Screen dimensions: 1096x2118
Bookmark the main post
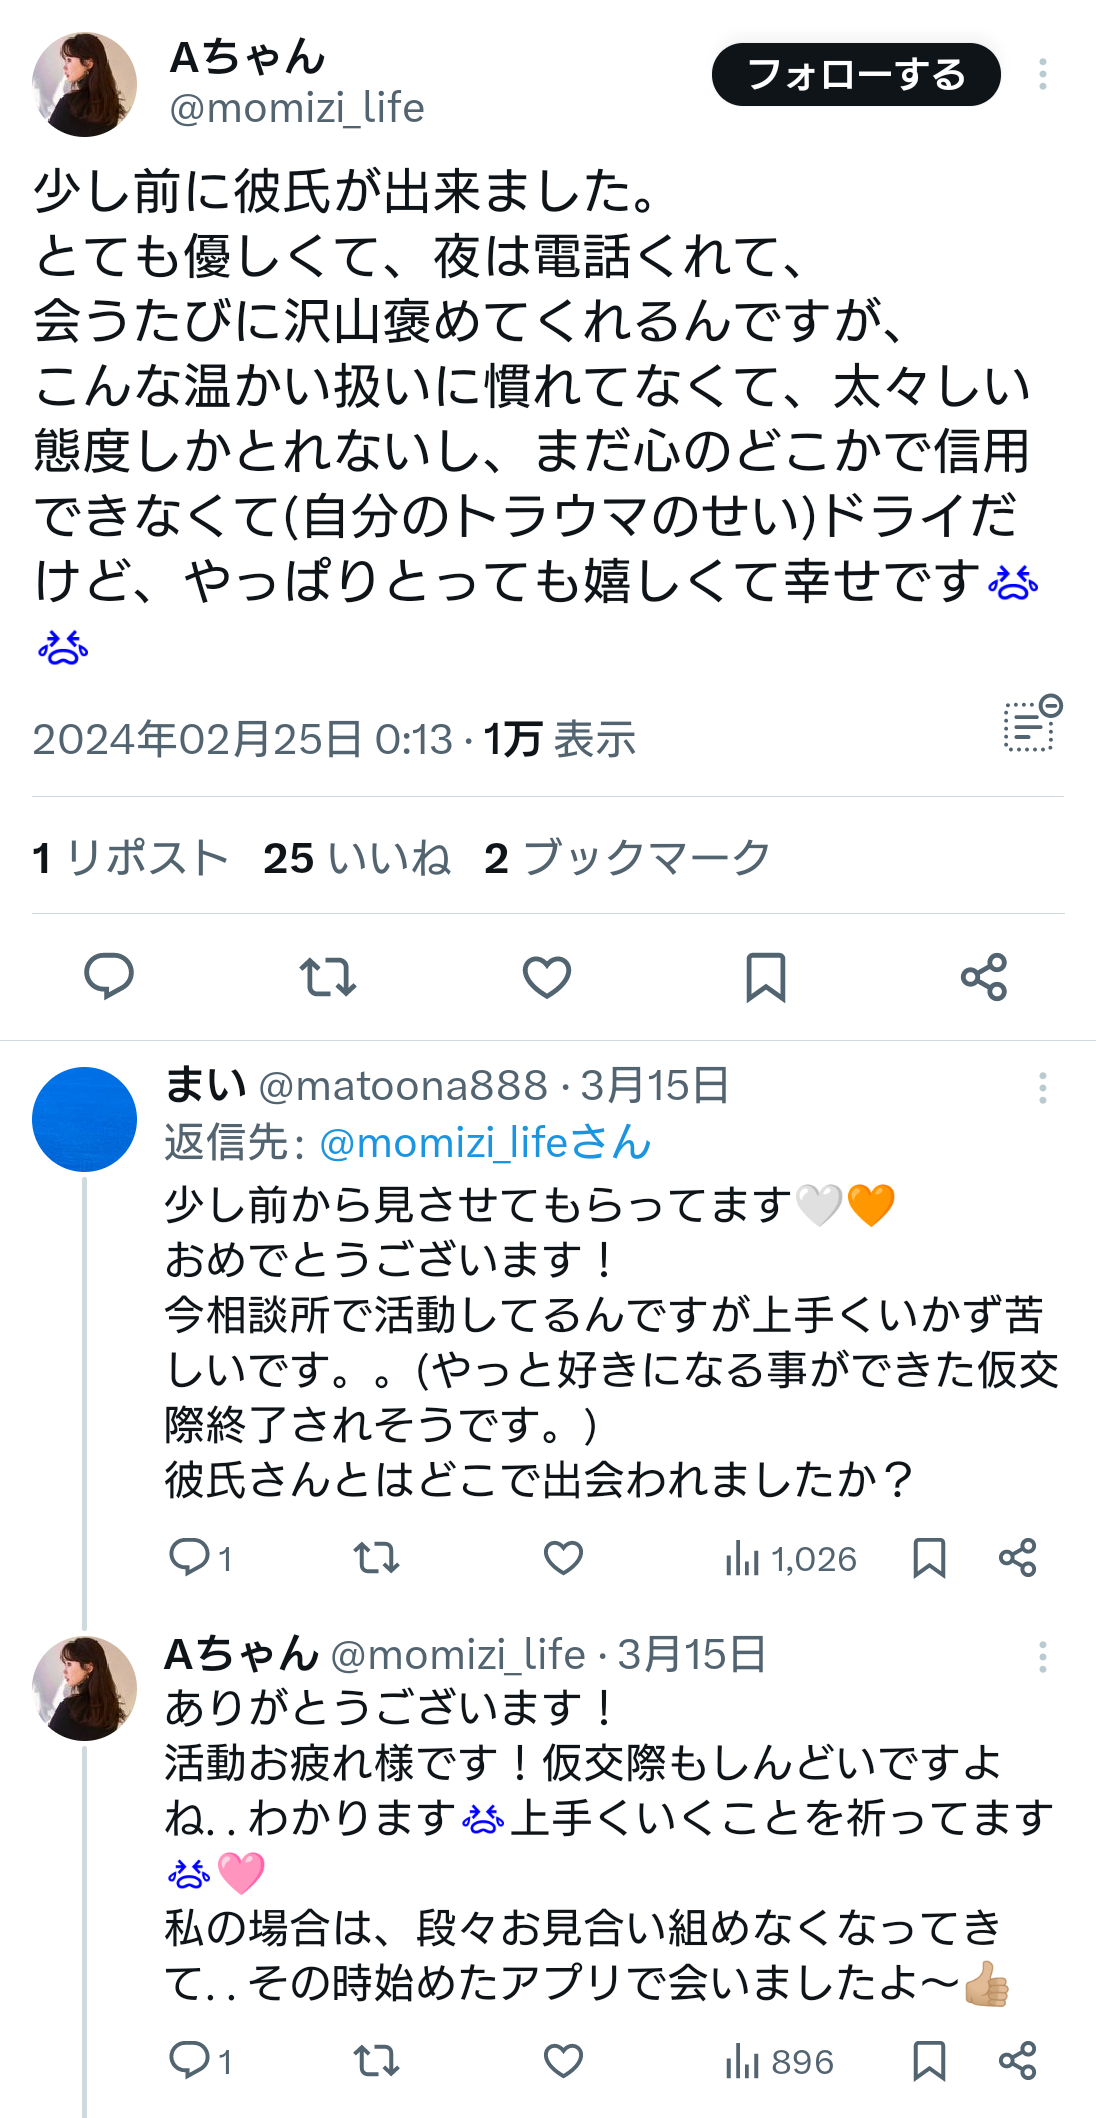[x=766, y=977]
